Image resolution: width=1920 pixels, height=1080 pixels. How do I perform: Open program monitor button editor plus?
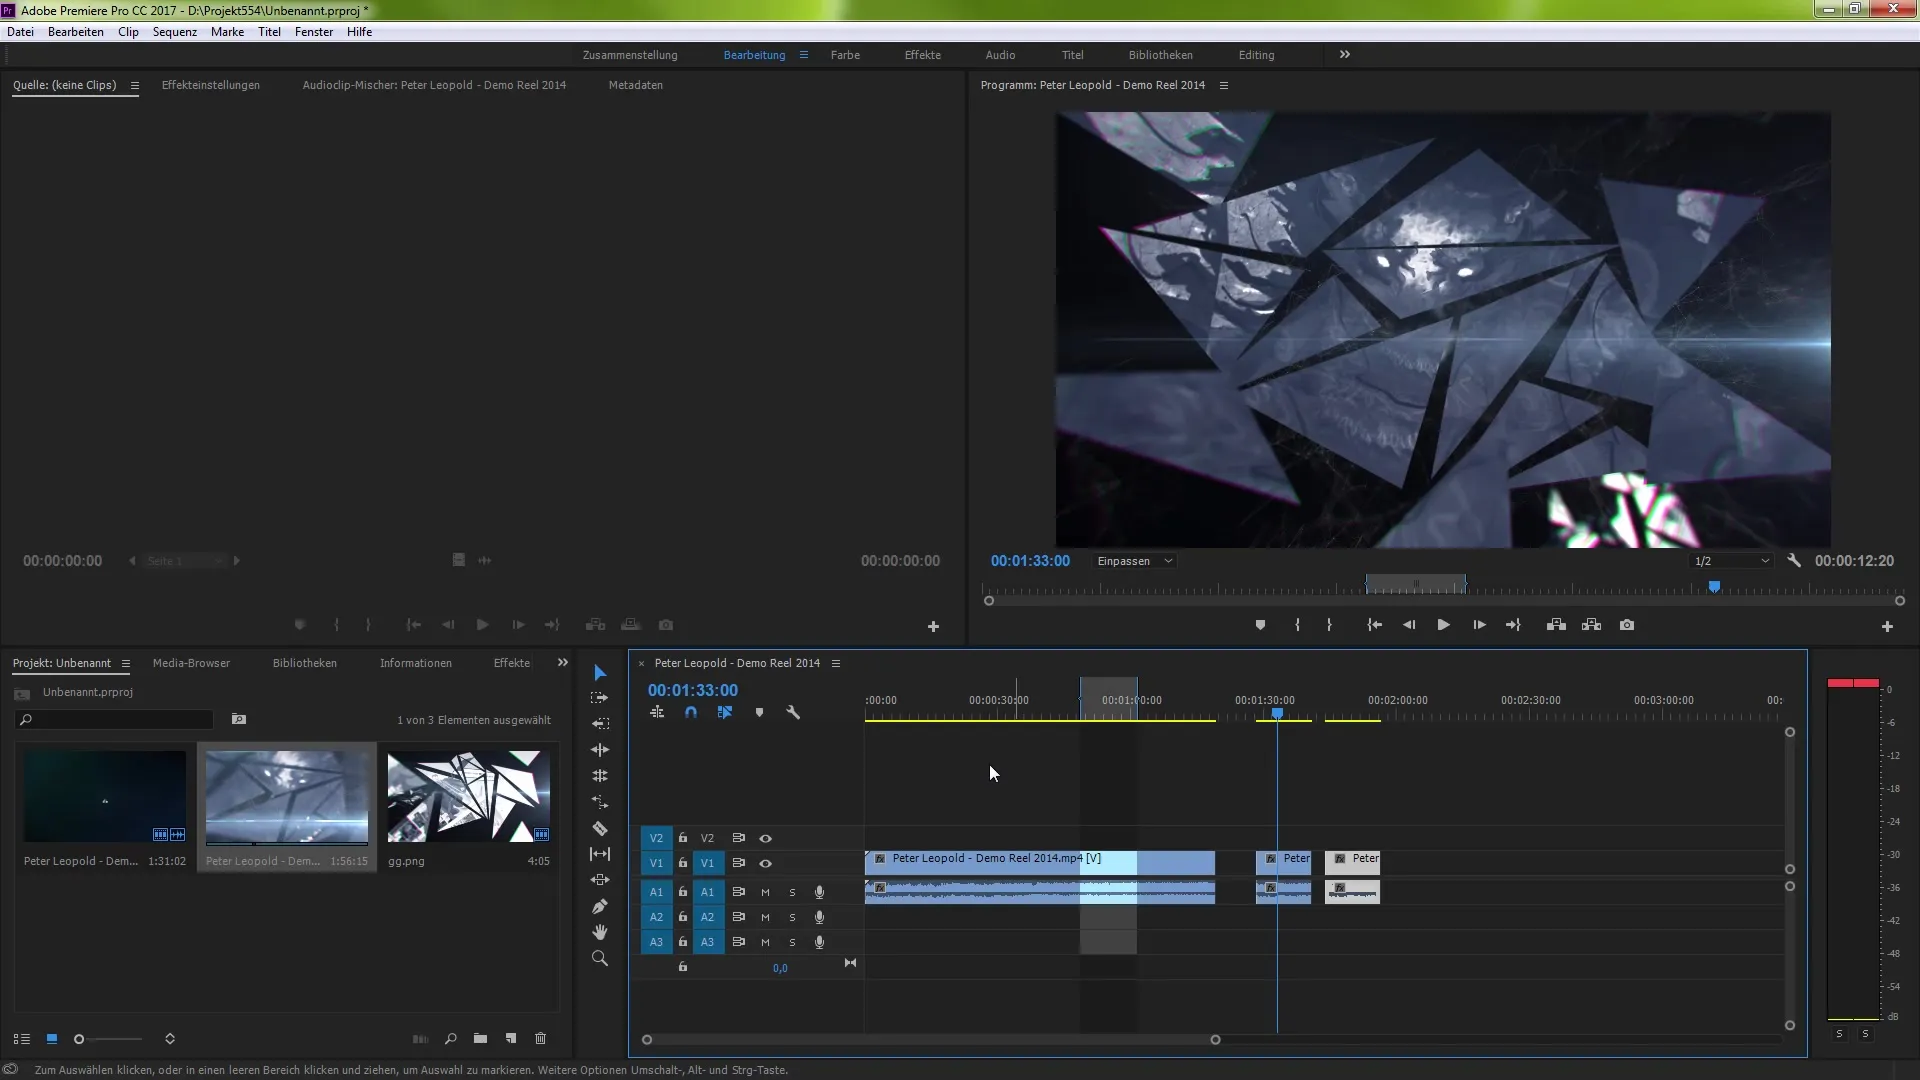[1887, 627]
